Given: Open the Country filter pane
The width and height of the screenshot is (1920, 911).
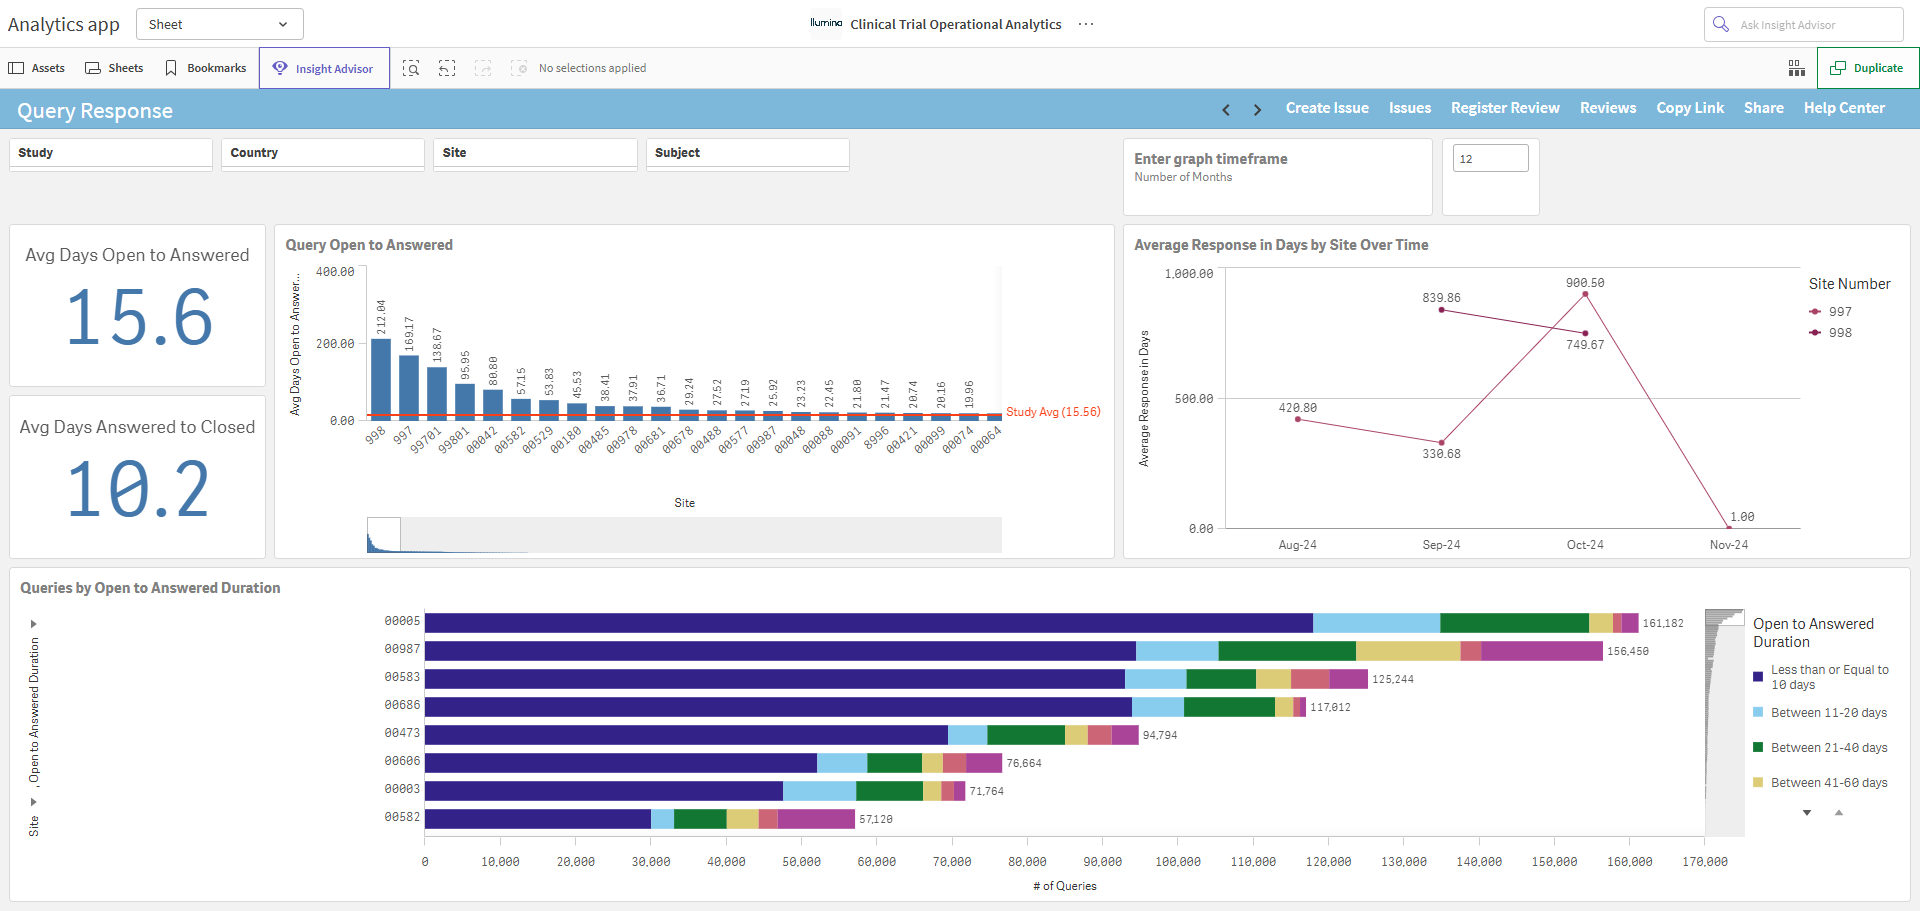Looking at the screenshot, I should pyautogui.click(x=323, y=153).
